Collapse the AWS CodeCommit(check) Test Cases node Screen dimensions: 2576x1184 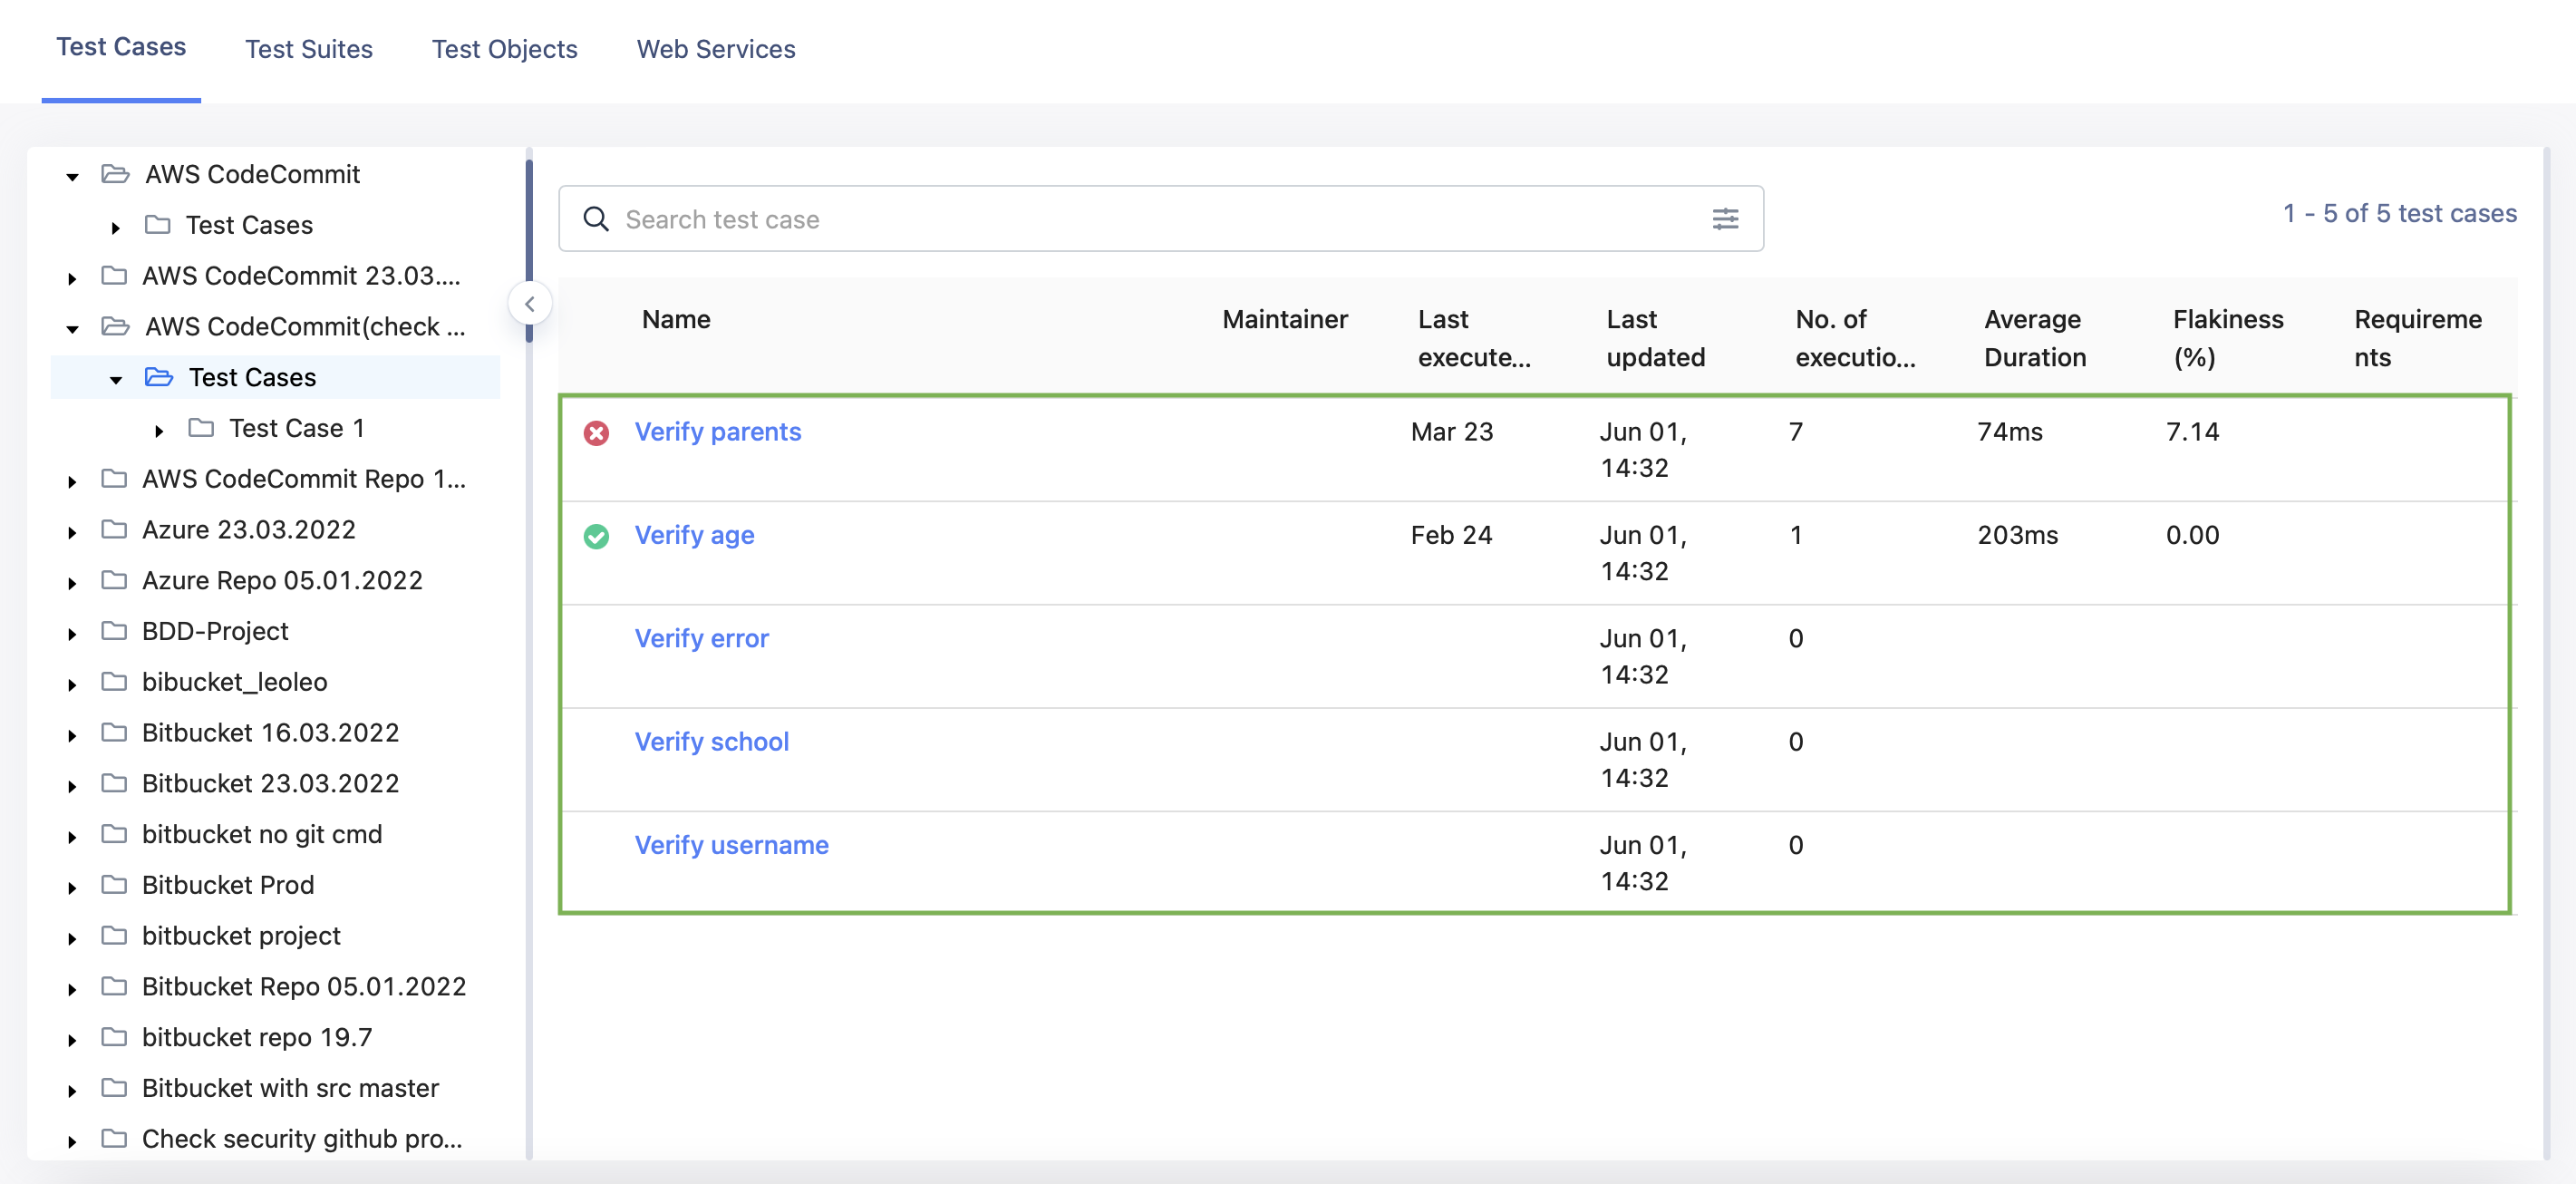117,379
